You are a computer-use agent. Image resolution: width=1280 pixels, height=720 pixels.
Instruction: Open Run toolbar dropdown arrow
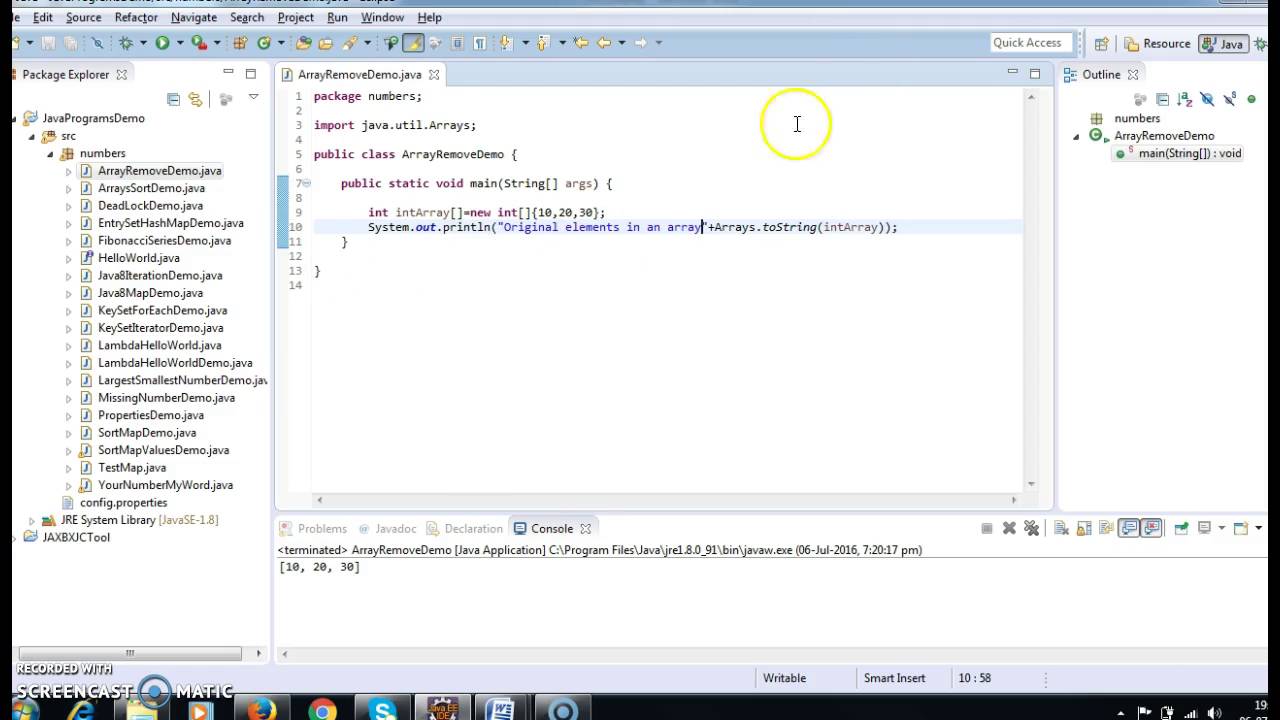pyautogui.click(x=180, y=43)
